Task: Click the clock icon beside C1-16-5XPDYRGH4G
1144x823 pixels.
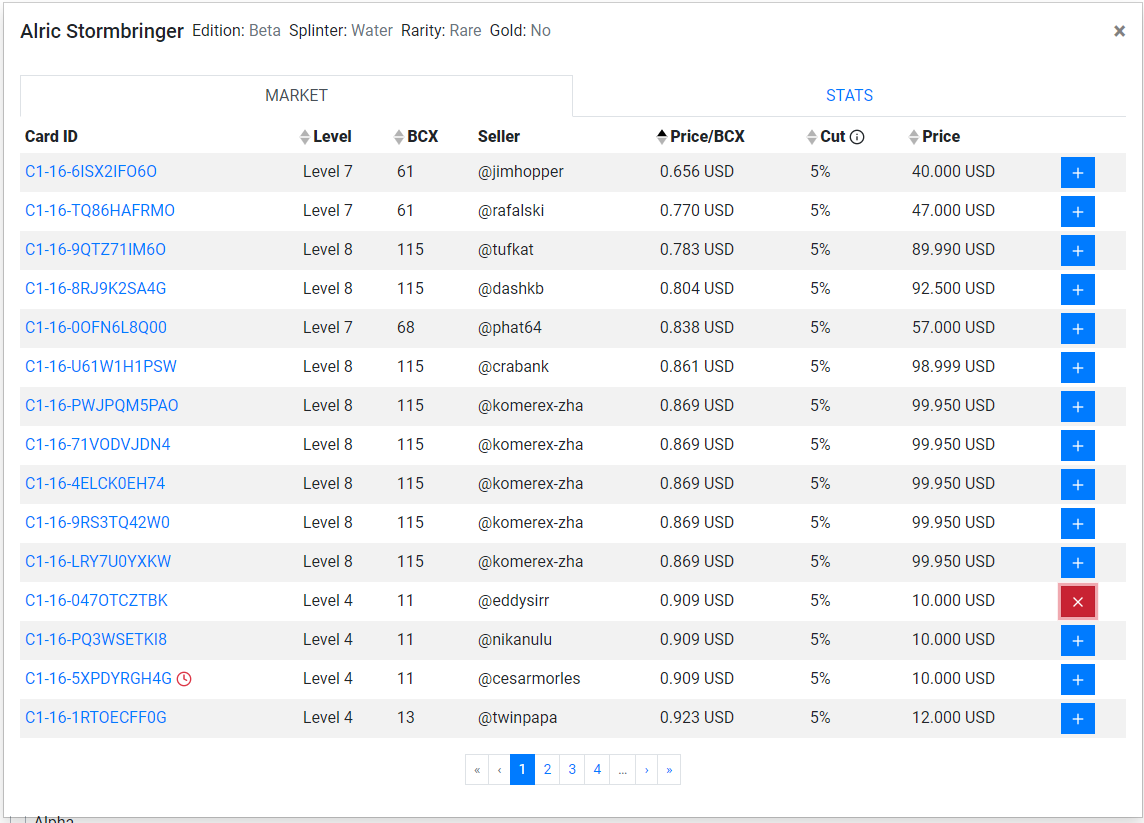Action: pos(185,679)
